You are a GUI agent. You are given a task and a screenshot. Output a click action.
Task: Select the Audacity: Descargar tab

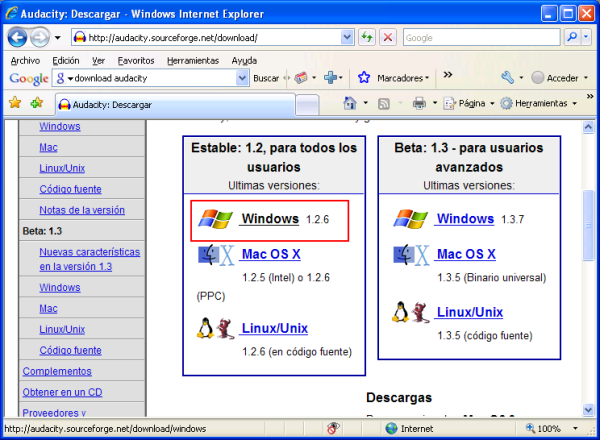point(174,104)
